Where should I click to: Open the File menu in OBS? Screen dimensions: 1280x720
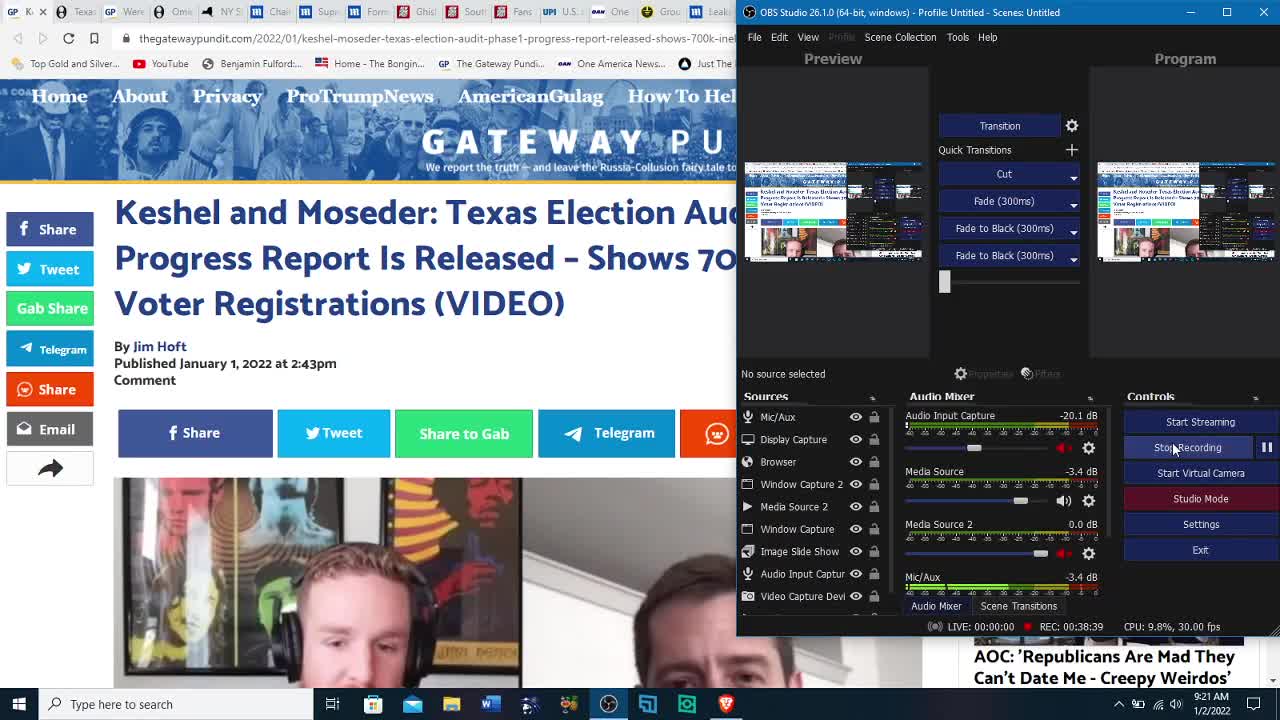point(754,37)
